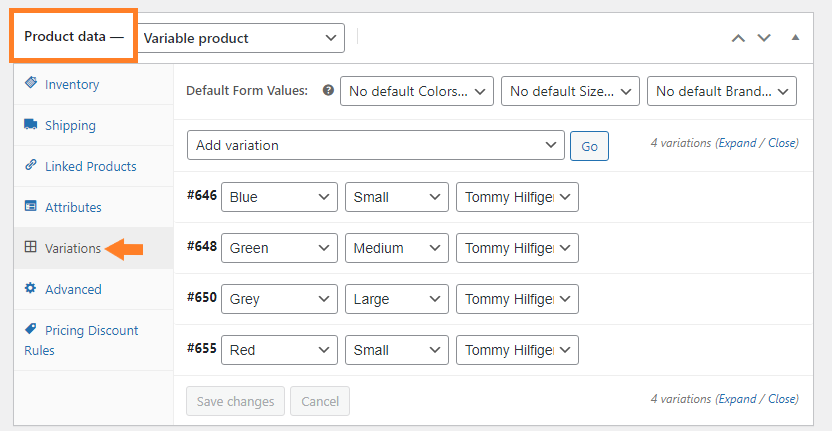Click the Advanced gear icon
The height and width of the screenshot is (431, 832).
point(31,288)
